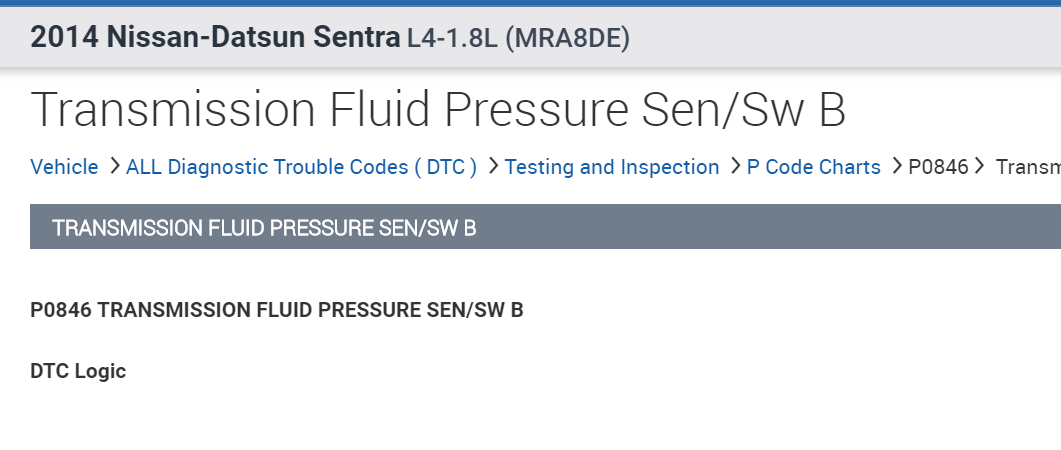Image resolution: width=1061 pixels, height=450 pixels.
Task: Open the Vehicle breadcrumb link
Action: point(64,167)
